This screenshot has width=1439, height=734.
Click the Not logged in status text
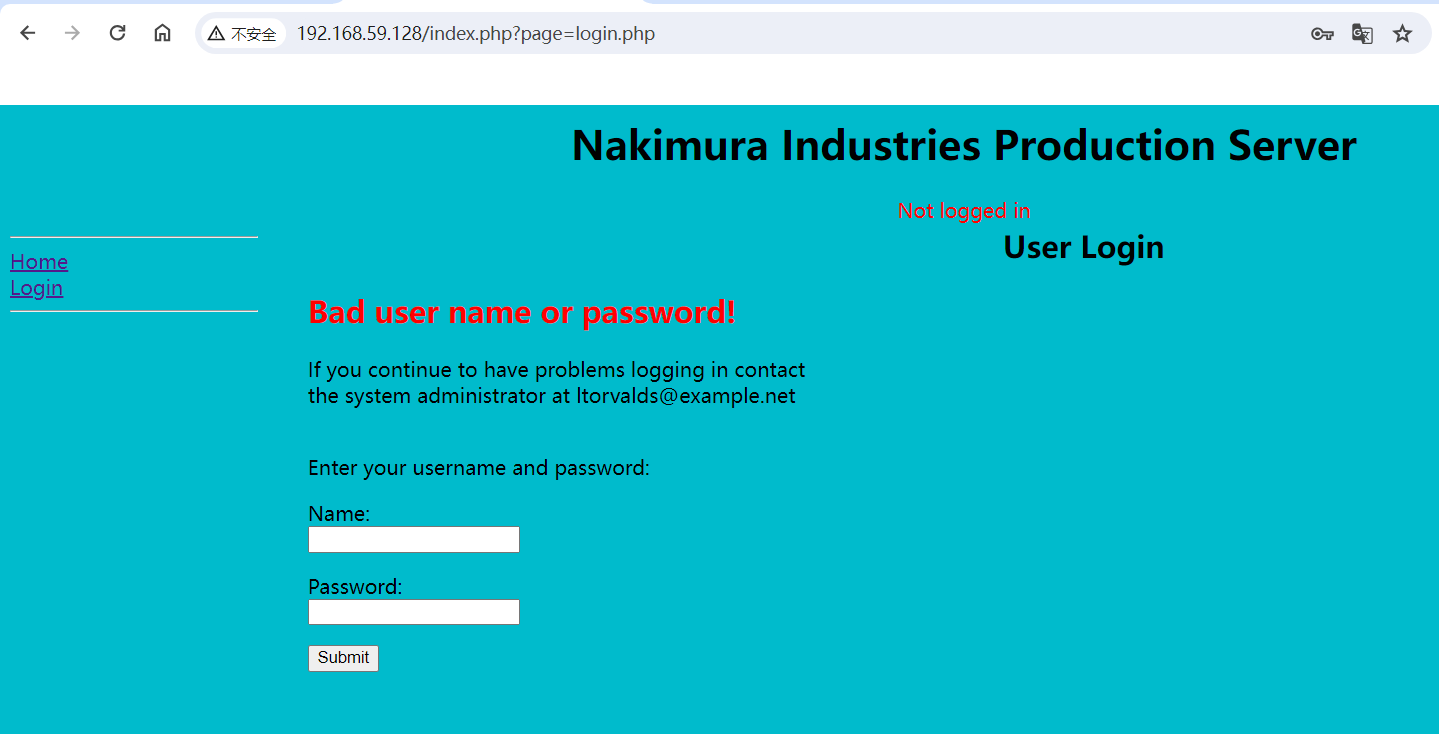963,210
